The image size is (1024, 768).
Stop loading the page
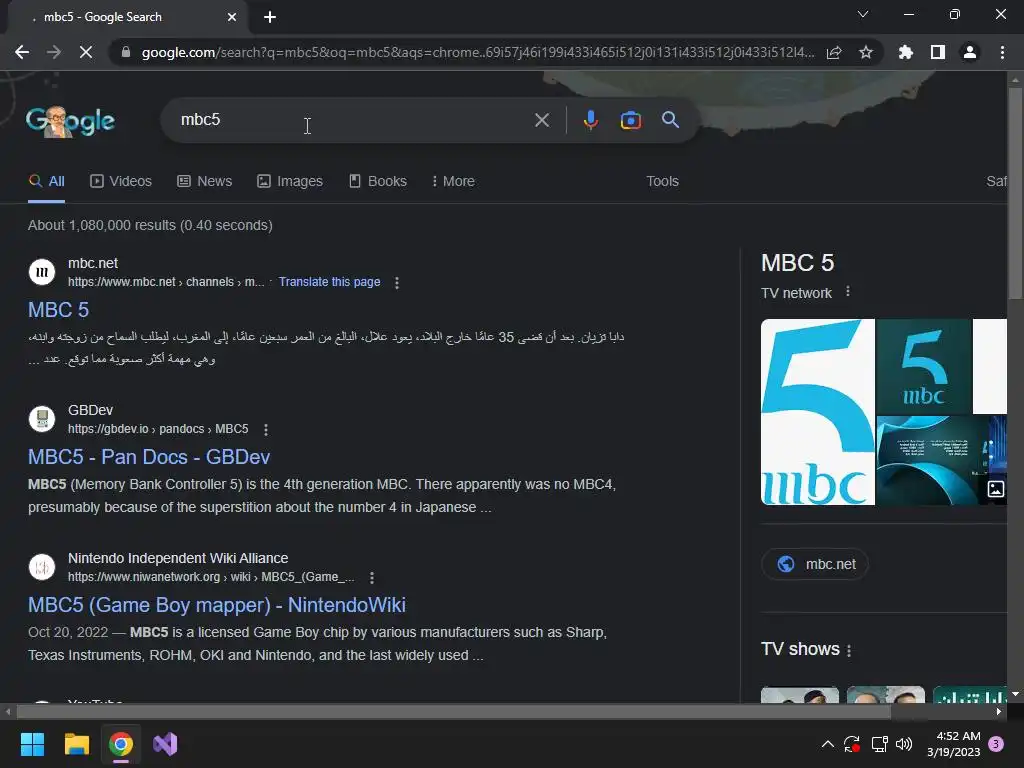click(86, 52)
